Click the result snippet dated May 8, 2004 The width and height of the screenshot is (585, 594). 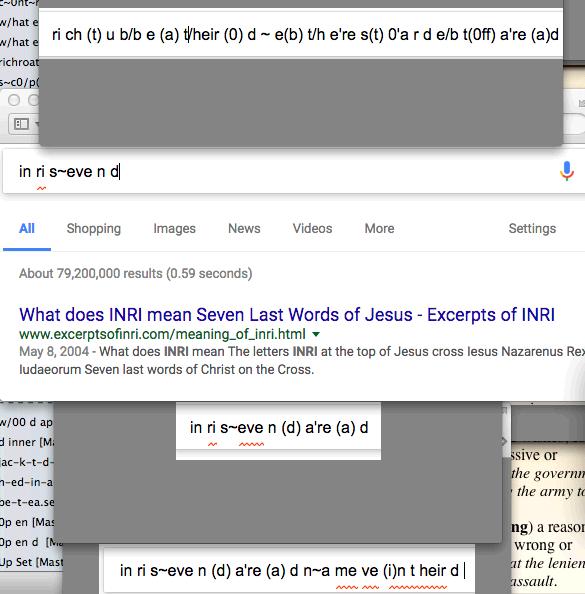pos(302,360)
